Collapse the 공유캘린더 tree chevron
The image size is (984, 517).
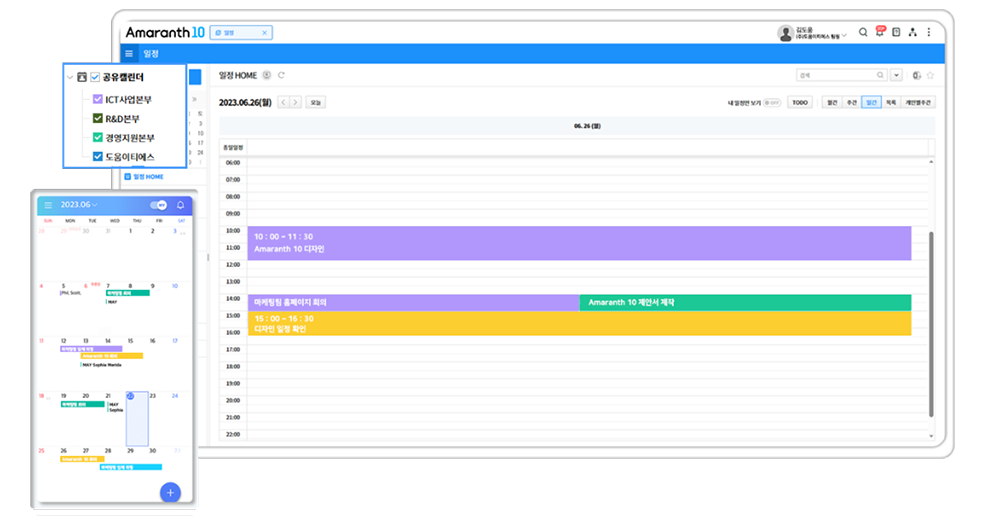[70, 77]
